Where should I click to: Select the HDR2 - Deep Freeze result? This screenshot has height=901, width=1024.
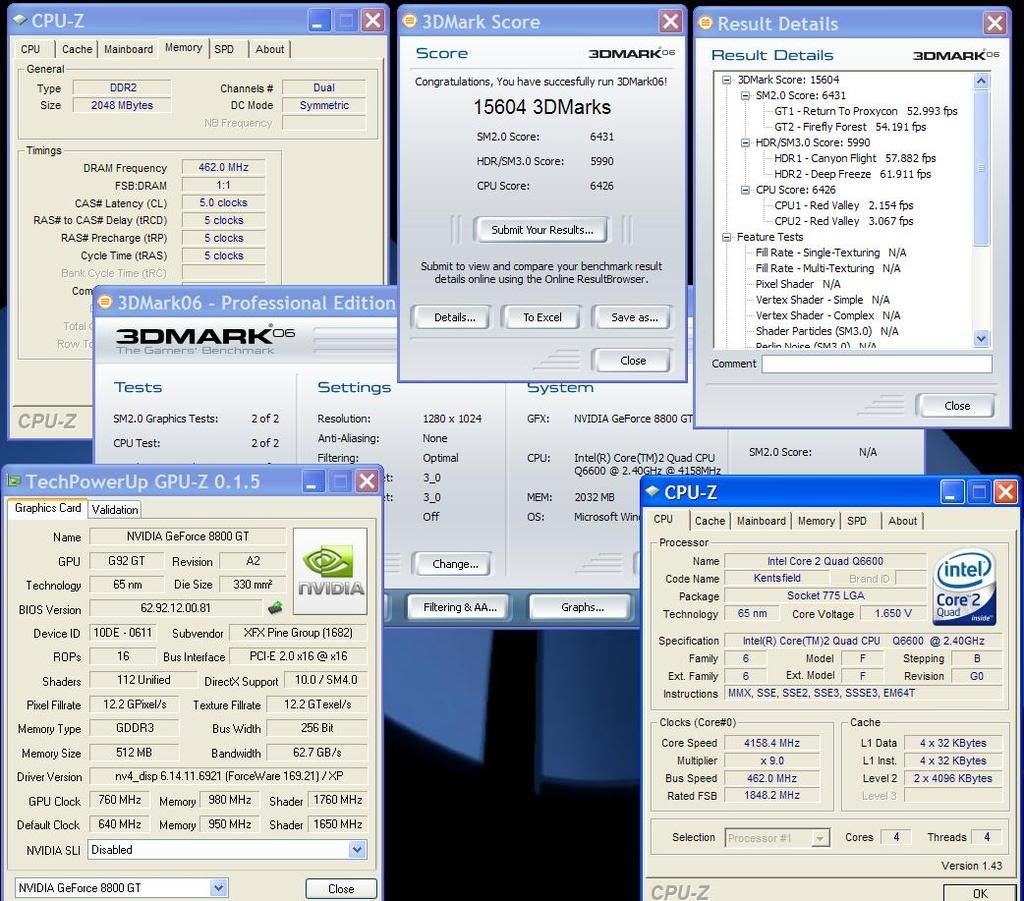[852, 174]
